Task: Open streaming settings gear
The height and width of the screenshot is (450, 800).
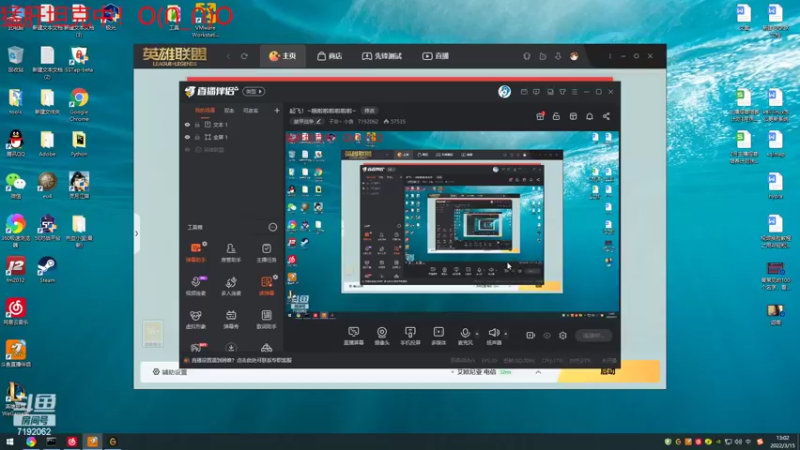Action: coord(563,335)
